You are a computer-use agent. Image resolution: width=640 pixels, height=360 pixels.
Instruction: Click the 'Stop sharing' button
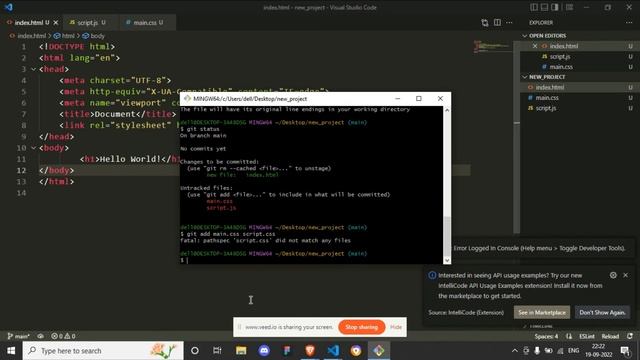pos(361,327)
